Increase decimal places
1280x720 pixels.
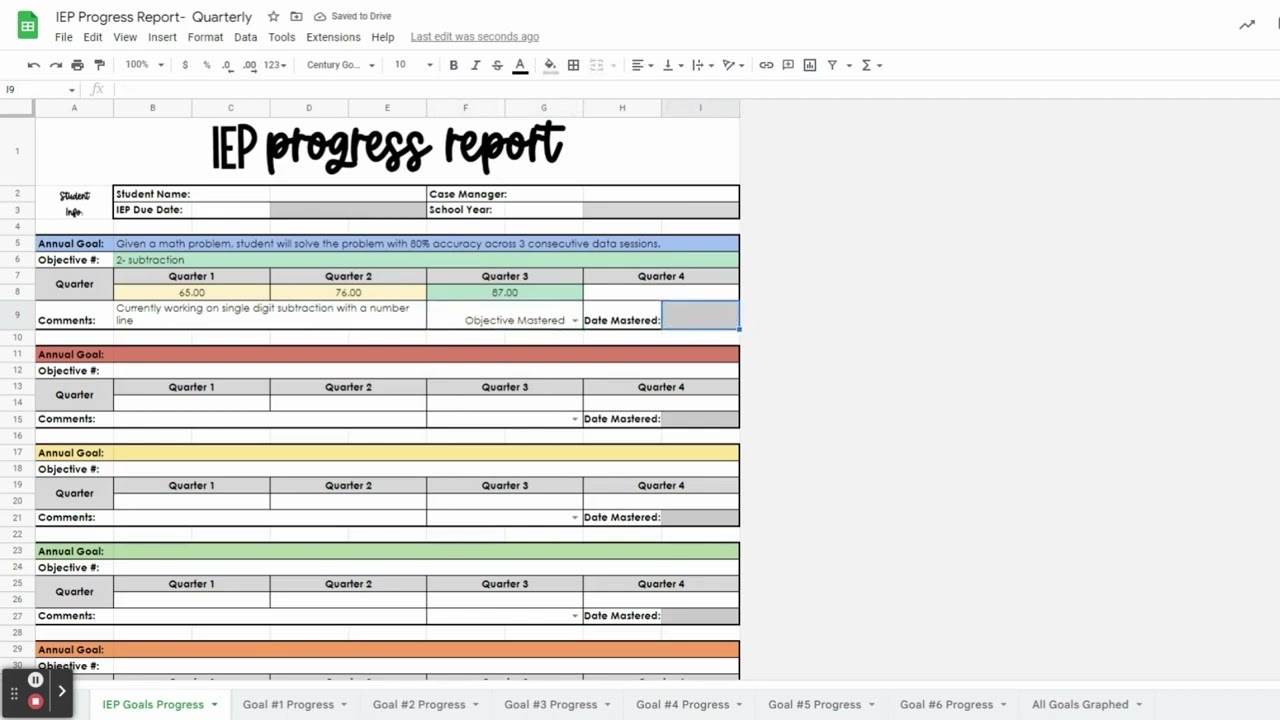(249, 65)
